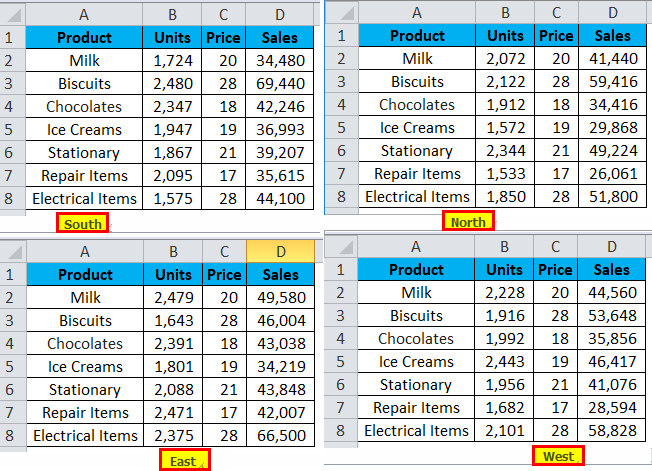Click the Sales header cell in South table
The image size is (652, 471).
click(x=280, y=37)
